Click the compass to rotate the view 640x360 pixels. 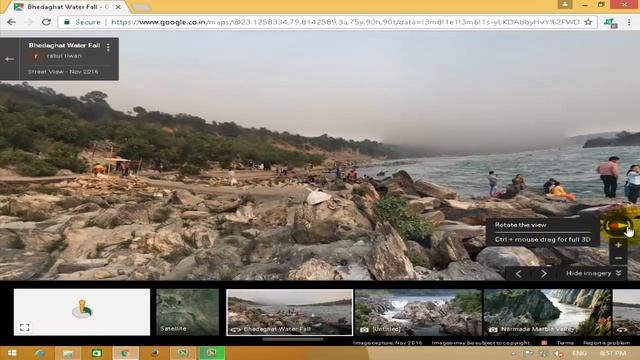[x=618, y=225]
